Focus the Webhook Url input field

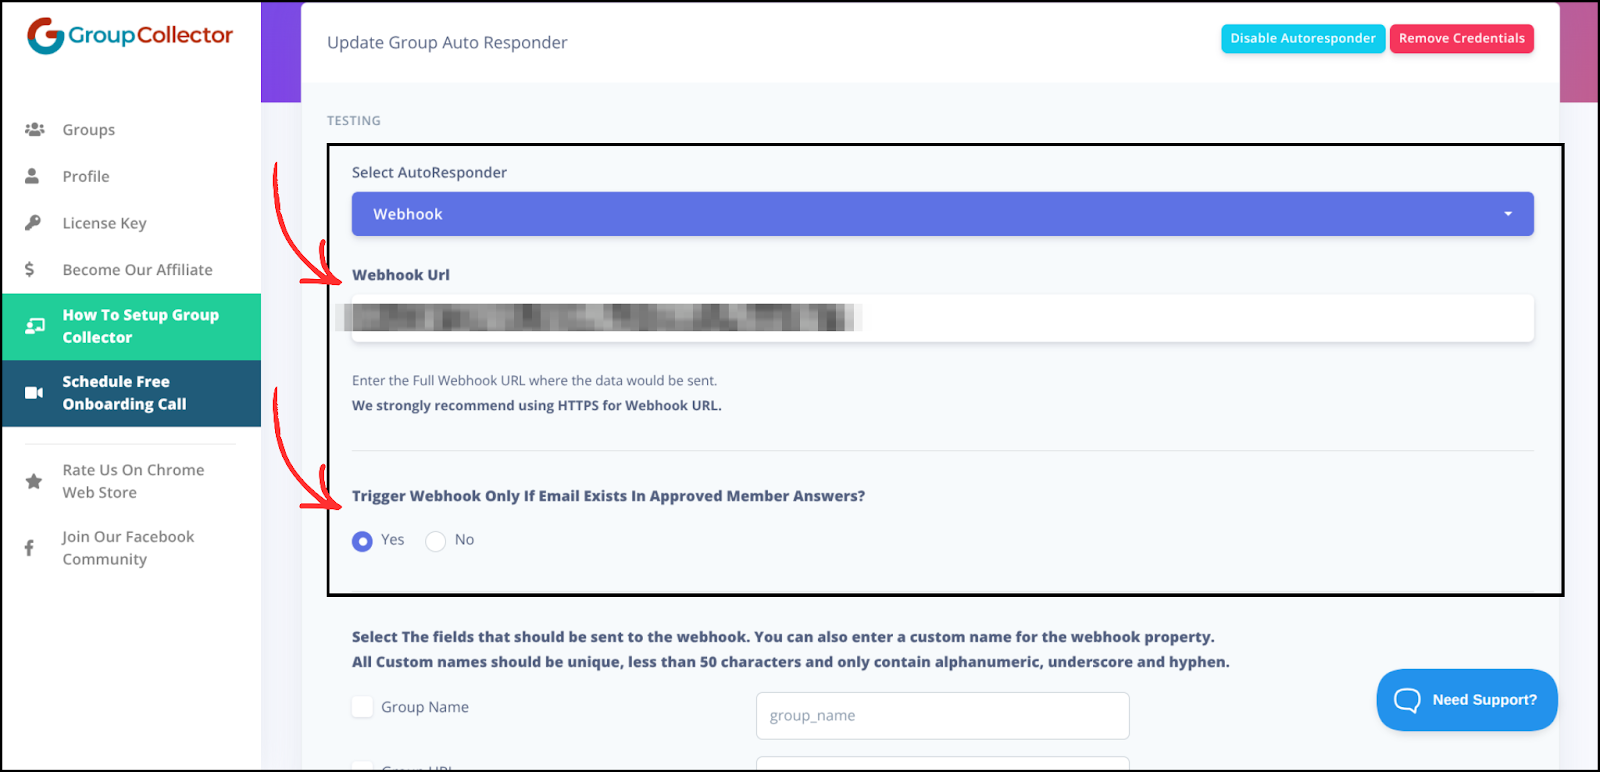(943, 318)
